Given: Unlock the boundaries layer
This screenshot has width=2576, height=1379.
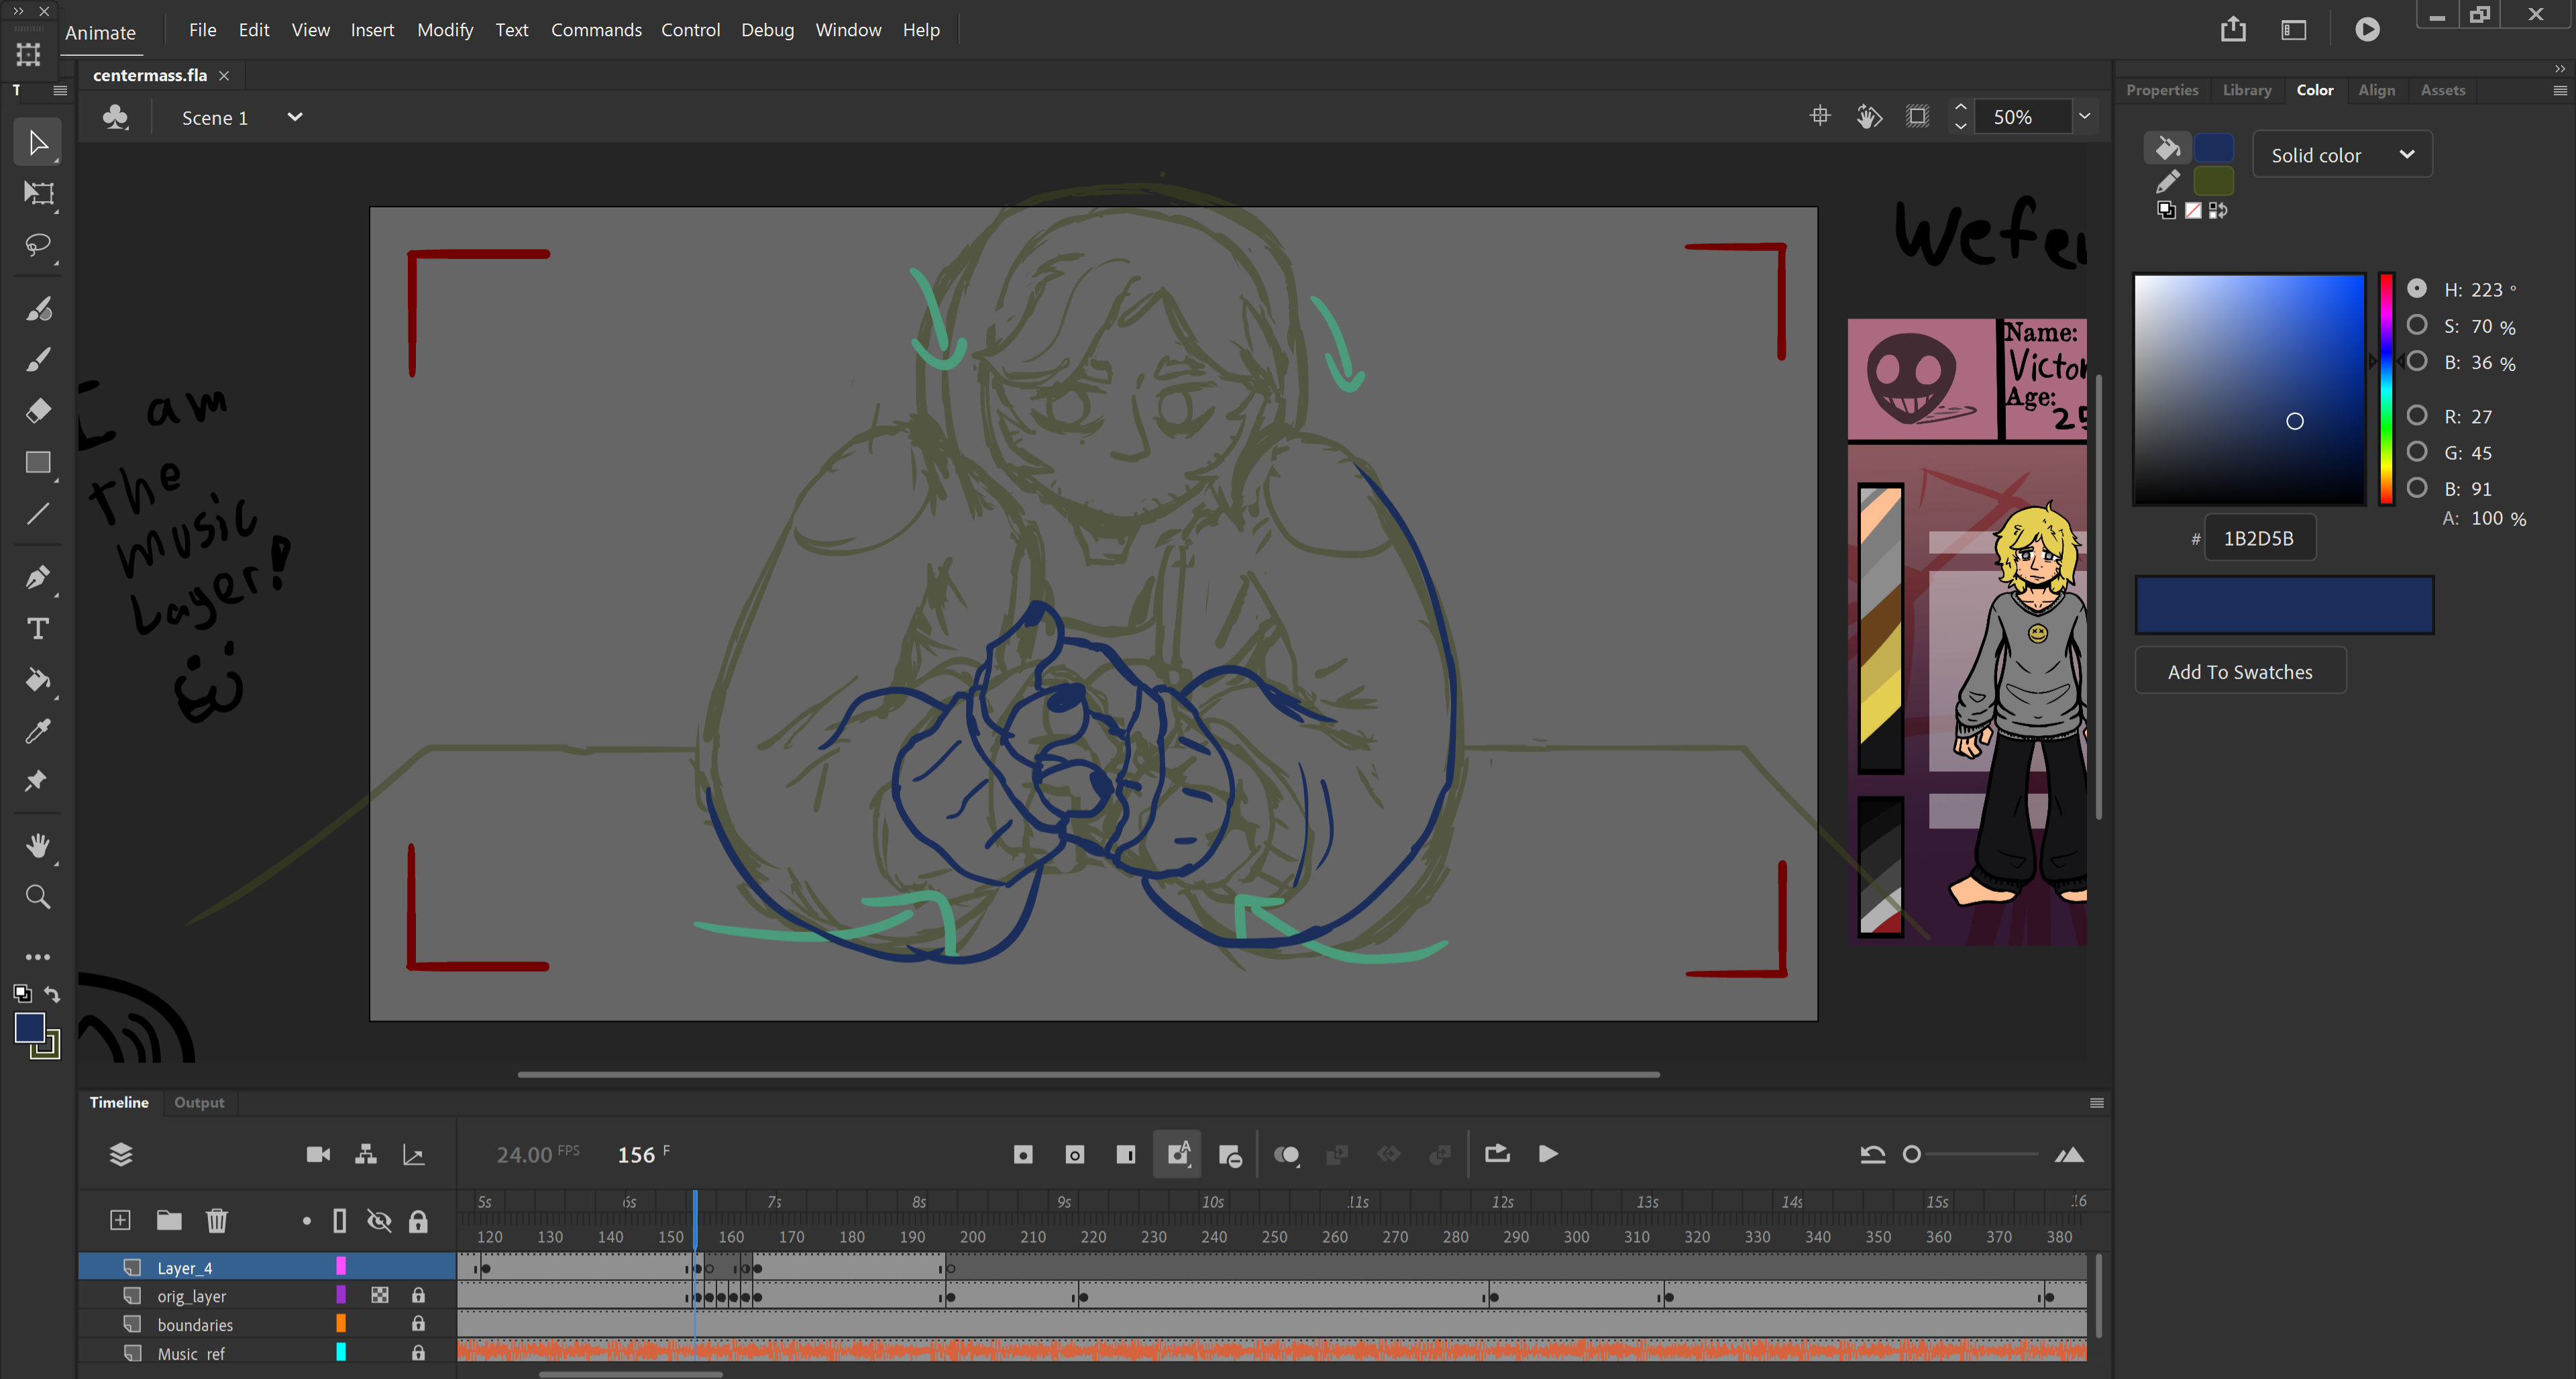Looking at the screenshot, I should coord(418,1324).
